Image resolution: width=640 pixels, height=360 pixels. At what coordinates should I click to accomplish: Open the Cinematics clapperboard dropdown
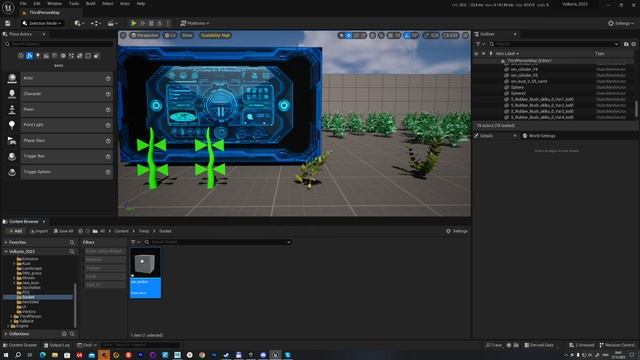point(112,23)
